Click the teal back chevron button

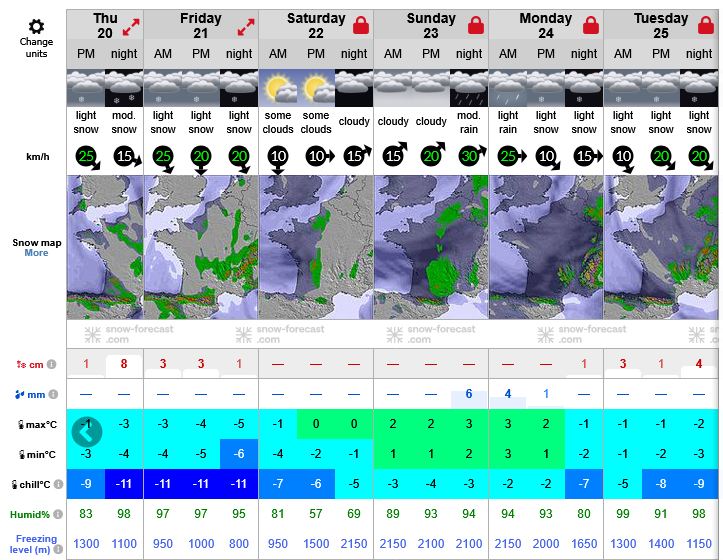tap(87, 432)
